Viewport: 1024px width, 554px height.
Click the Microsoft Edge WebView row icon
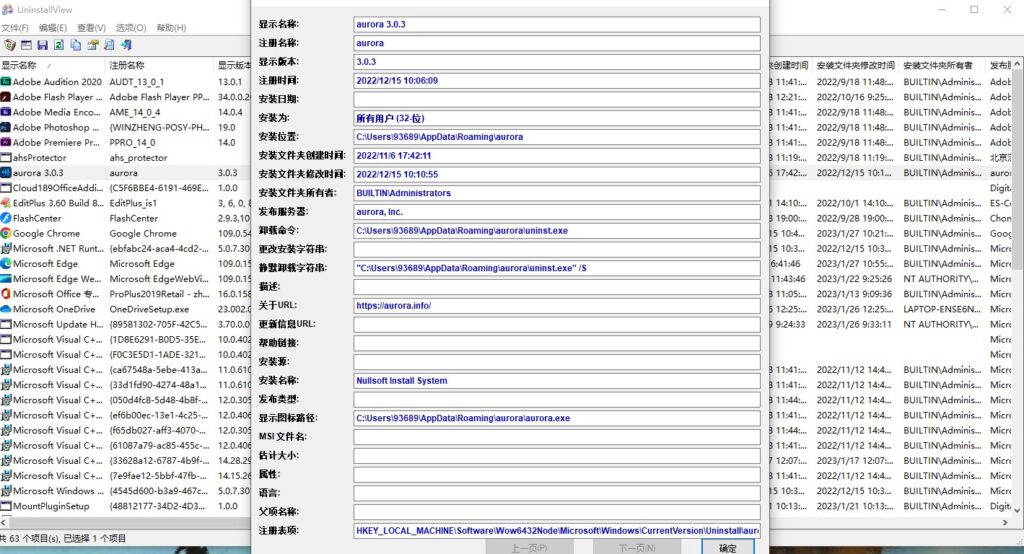tap(6, 278)
